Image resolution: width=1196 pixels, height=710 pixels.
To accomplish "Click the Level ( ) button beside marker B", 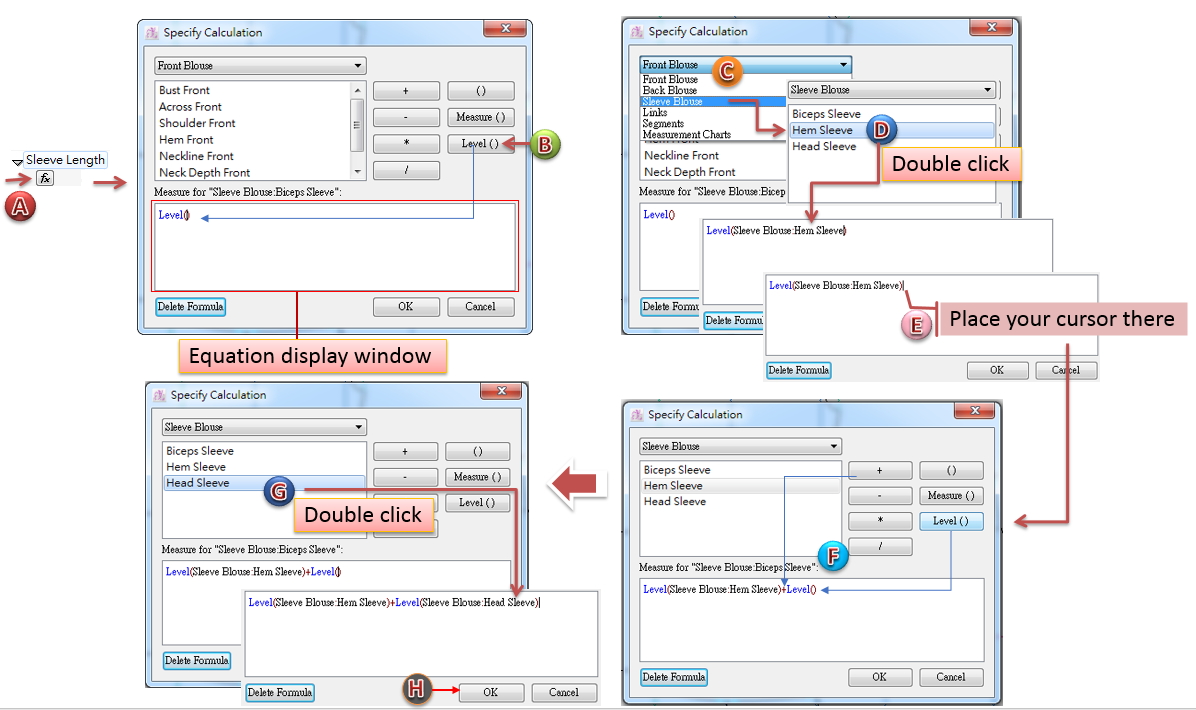I will (x=480, y=143).
